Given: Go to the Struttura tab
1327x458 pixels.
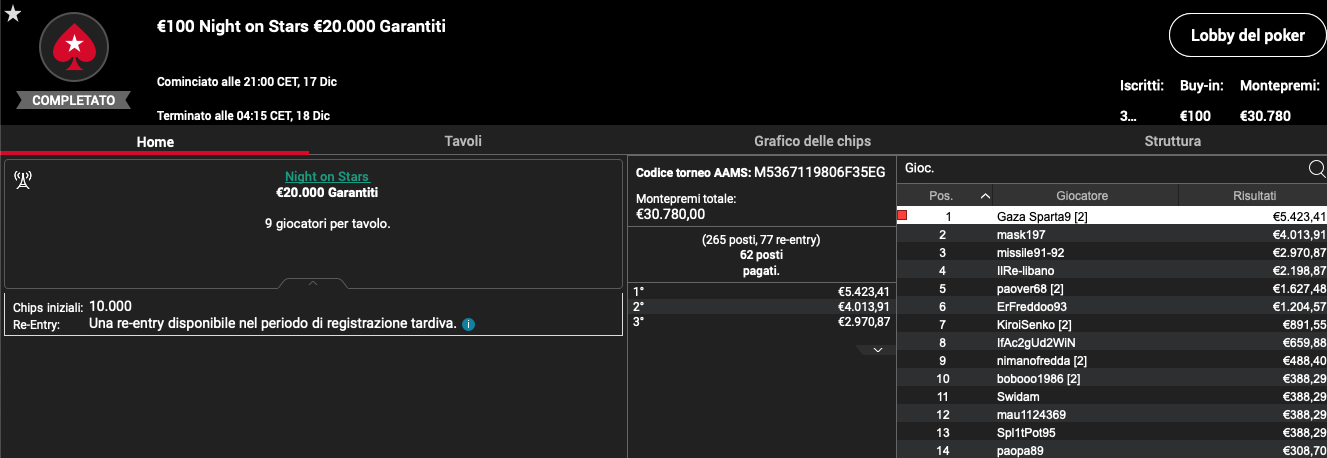Looking at the screenshot, I should (1172, 141).
